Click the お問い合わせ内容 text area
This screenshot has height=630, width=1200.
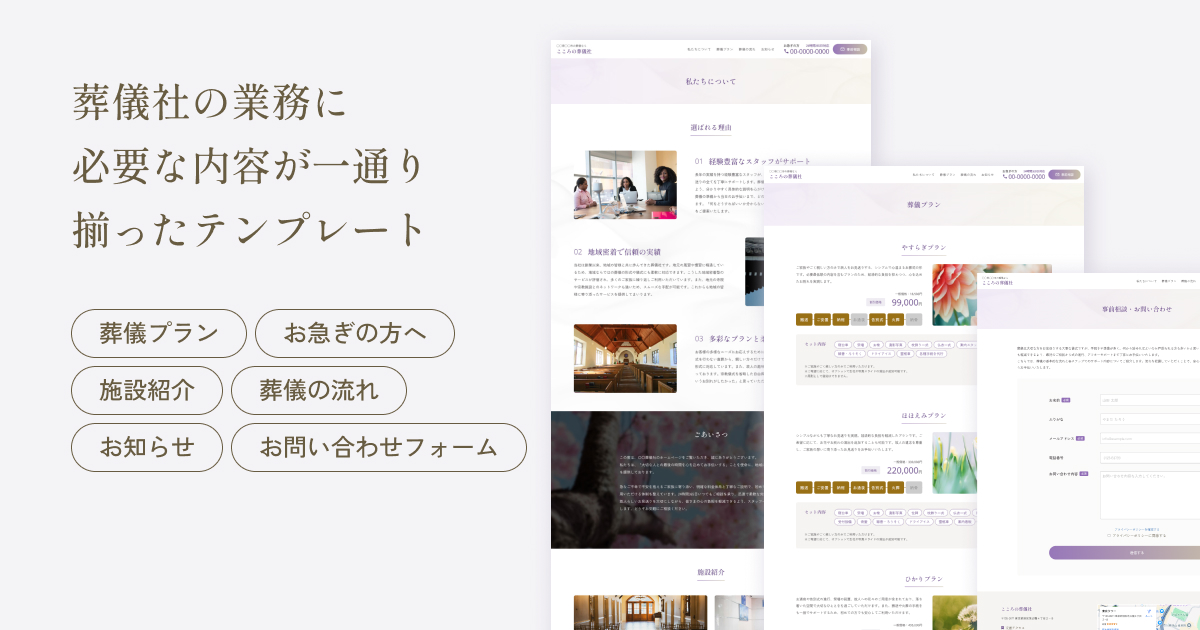click(1150, 495)
